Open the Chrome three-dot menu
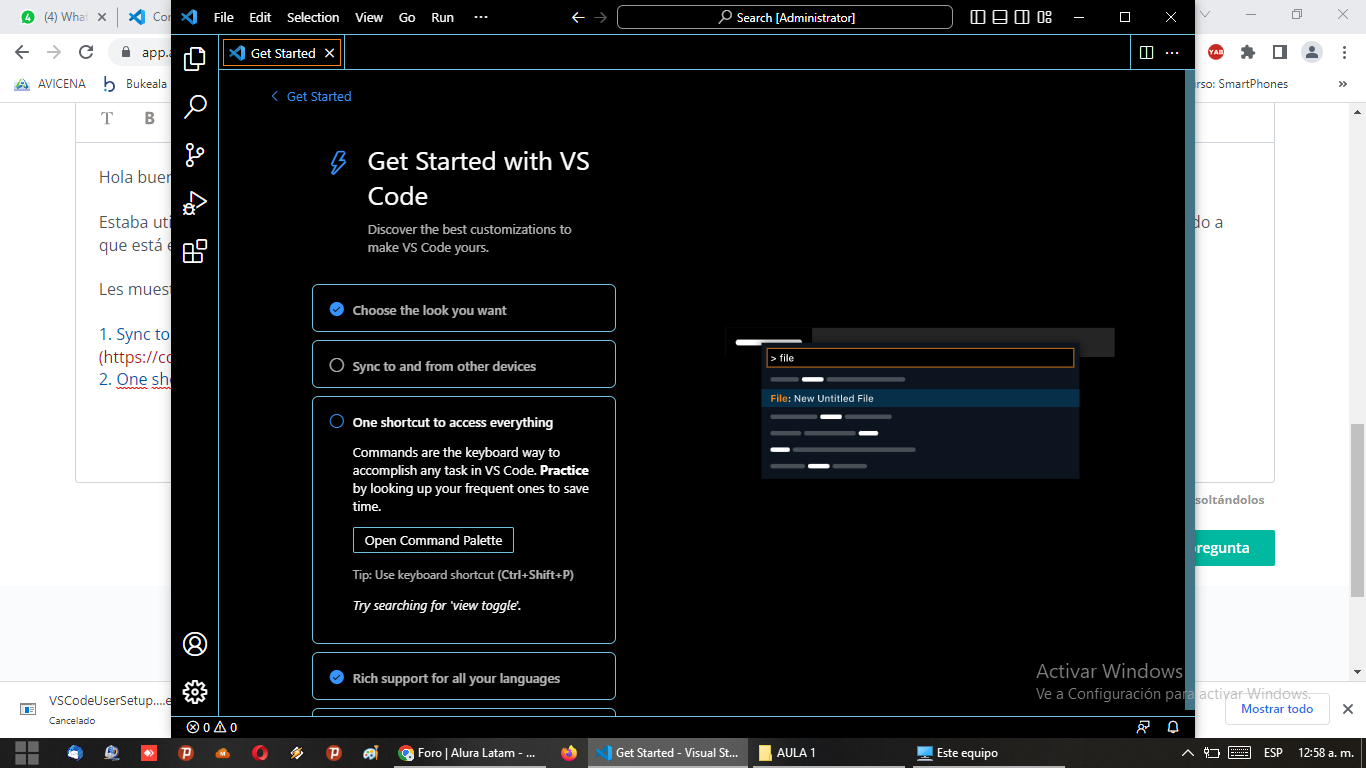Screen dimensions: 1366x768 point(1343,52)
